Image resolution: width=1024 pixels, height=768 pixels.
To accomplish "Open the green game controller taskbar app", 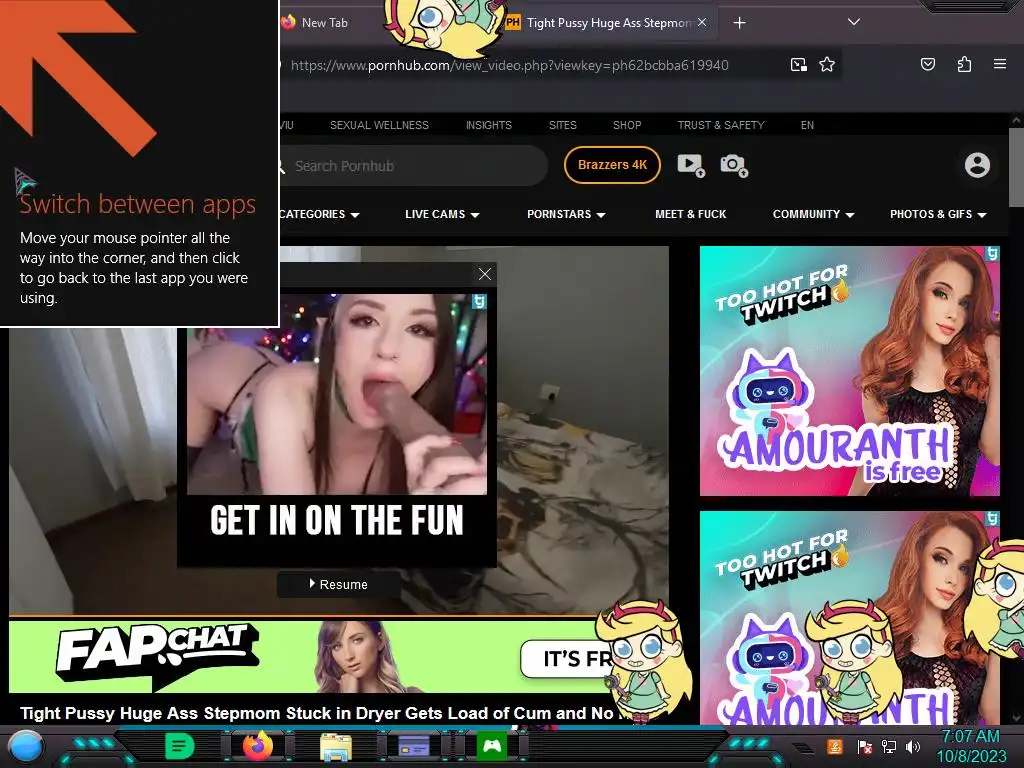I will (492, 746).
